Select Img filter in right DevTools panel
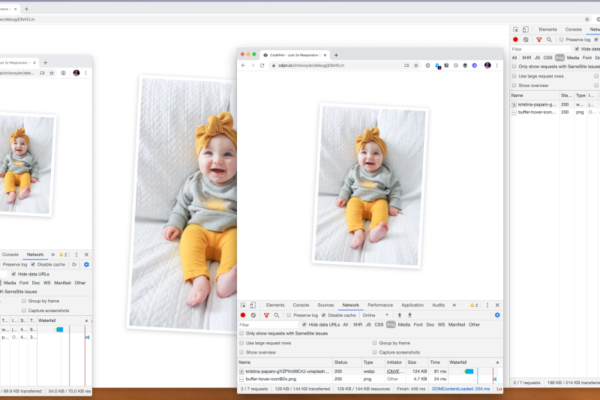Viewport: 600px width, 400px height. (559, 58)
